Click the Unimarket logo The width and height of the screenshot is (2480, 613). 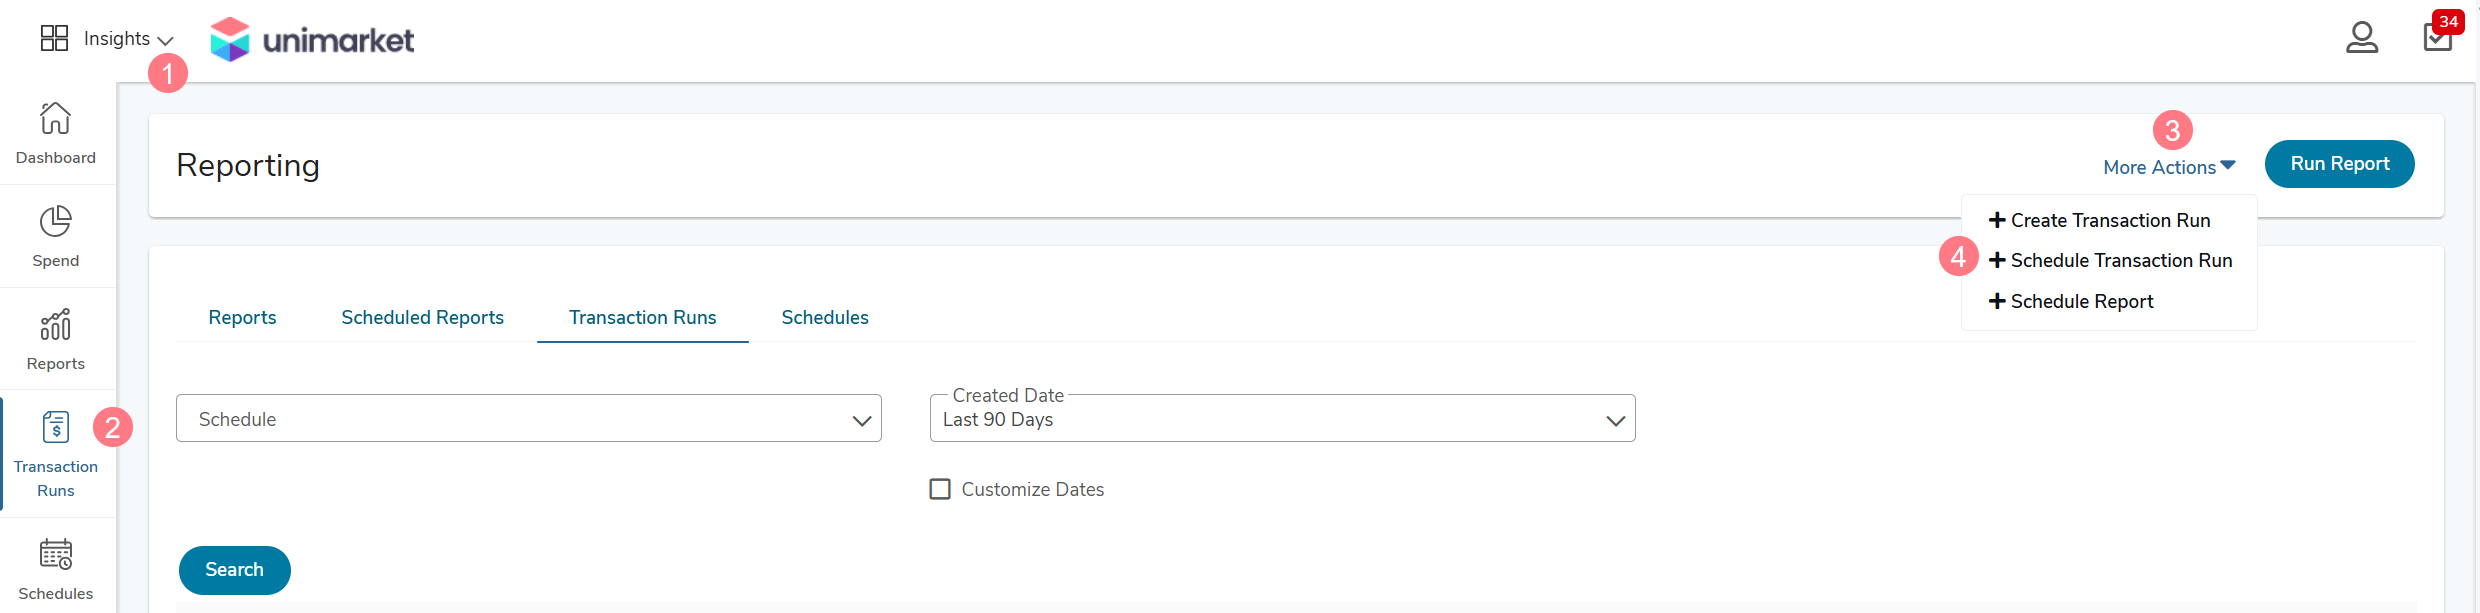[x=312, y=39]
